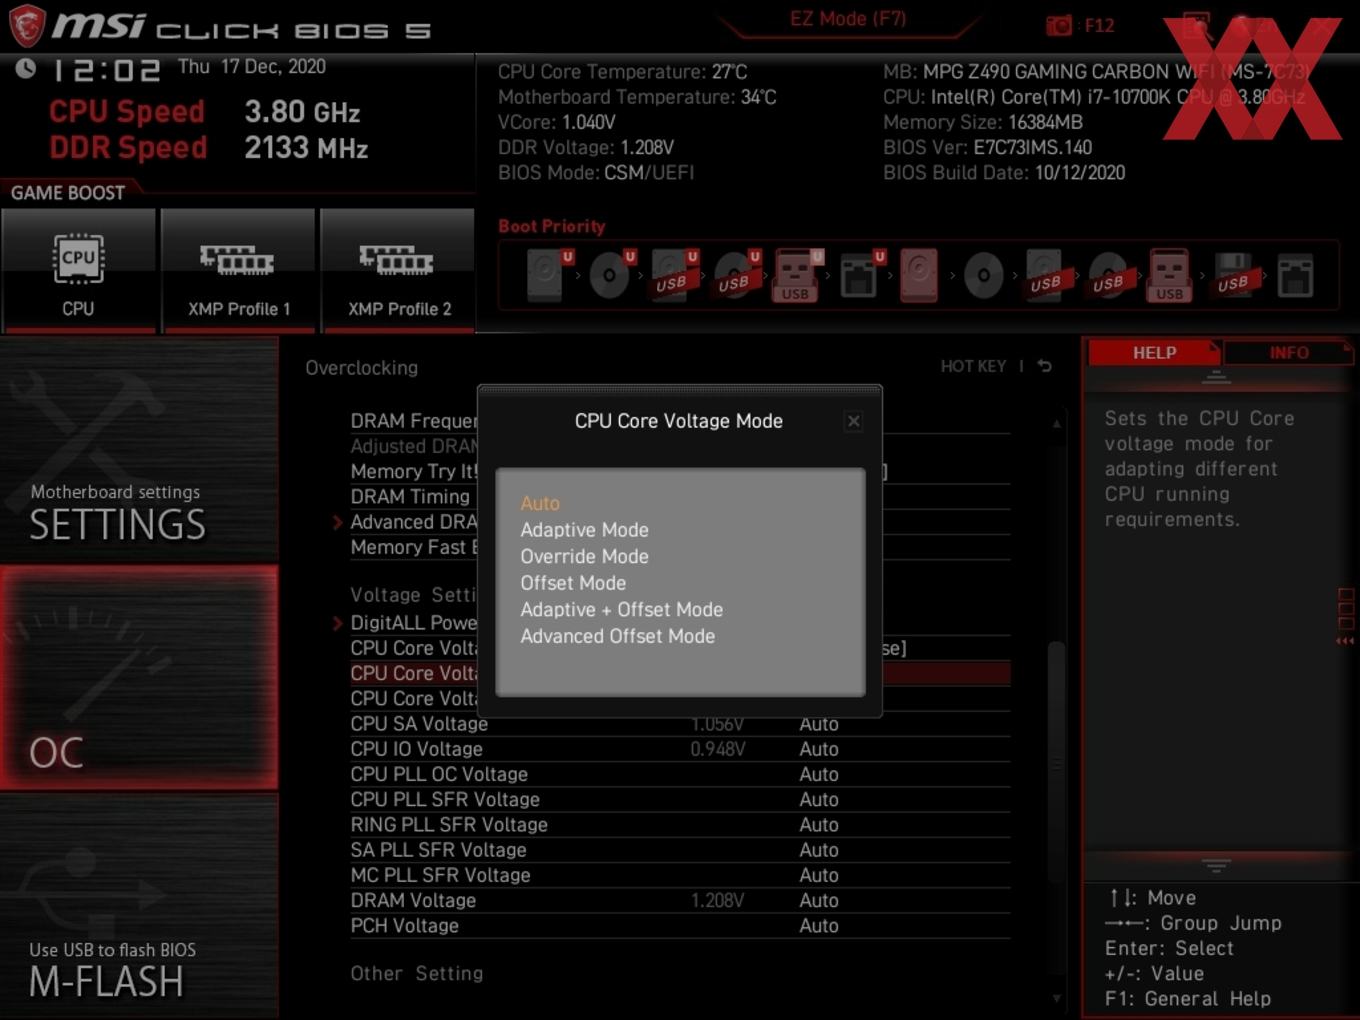Select the USB floppy boot device icon
Screen dimensions: 1360x1020
click(x=1233, y=275)
